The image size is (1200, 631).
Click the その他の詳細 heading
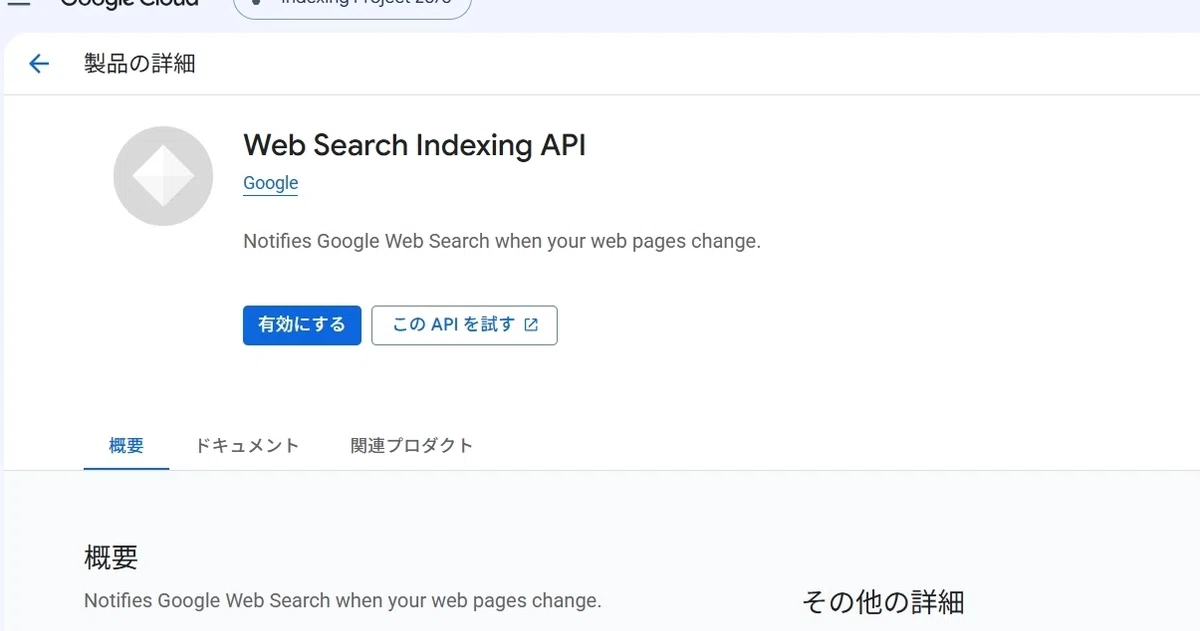pyautogui.click(x=883, y=601)
